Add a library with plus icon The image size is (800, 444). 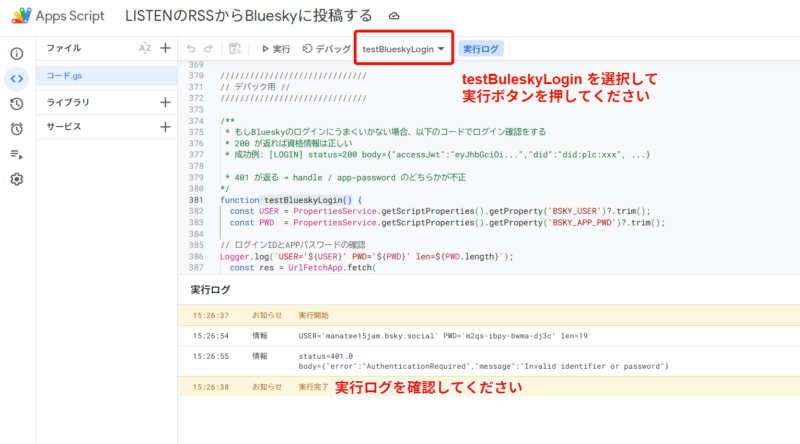coord(165,102)
